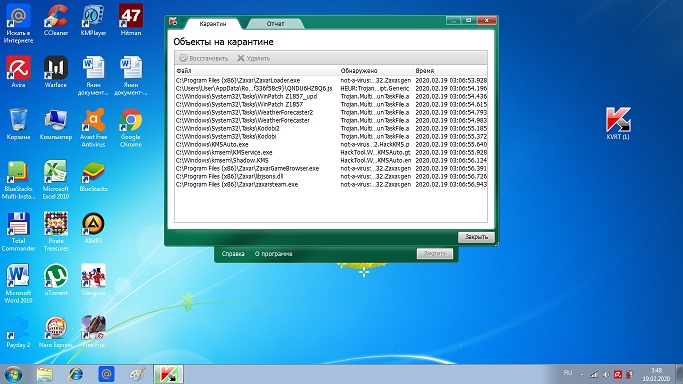This screenshot has width=683, height=384.
Task: Open Windows Explorer folder on taskbar
Action: coord(44,374)
